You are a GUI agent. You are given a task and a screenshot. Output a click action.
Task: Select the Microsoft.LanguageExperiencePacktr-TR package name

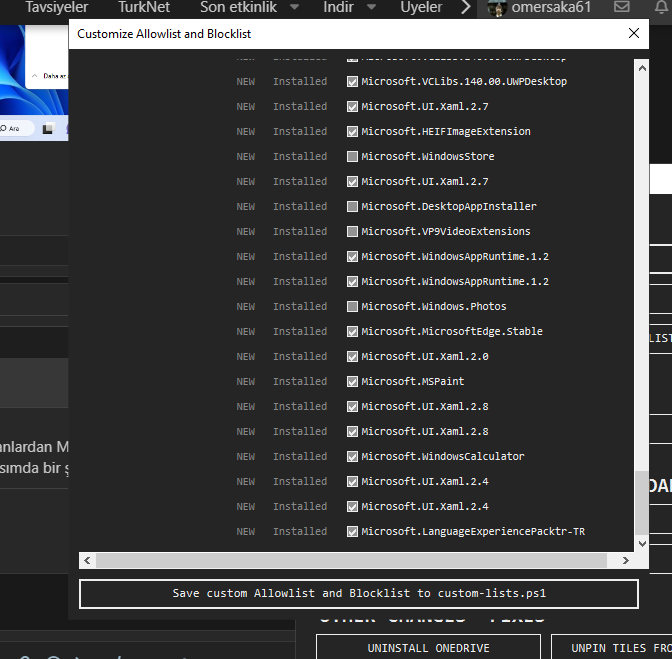[x=473, y=531]
